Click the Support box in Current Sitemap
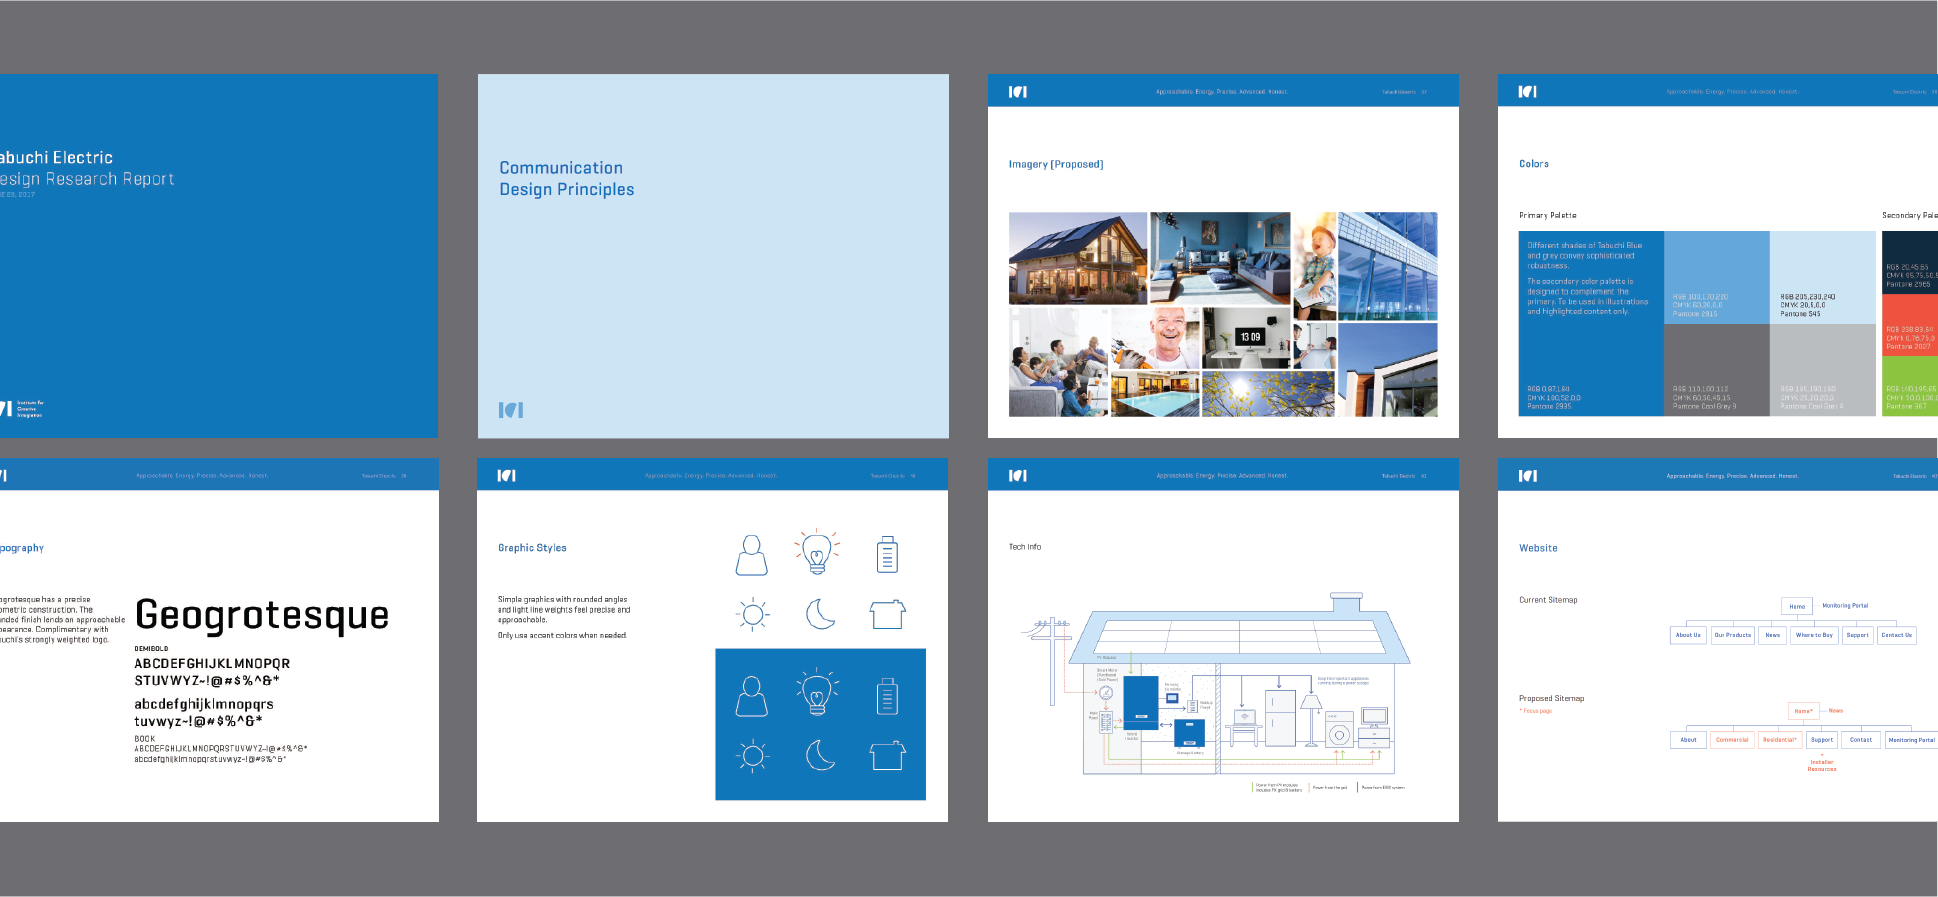 tap(1857, 635)
